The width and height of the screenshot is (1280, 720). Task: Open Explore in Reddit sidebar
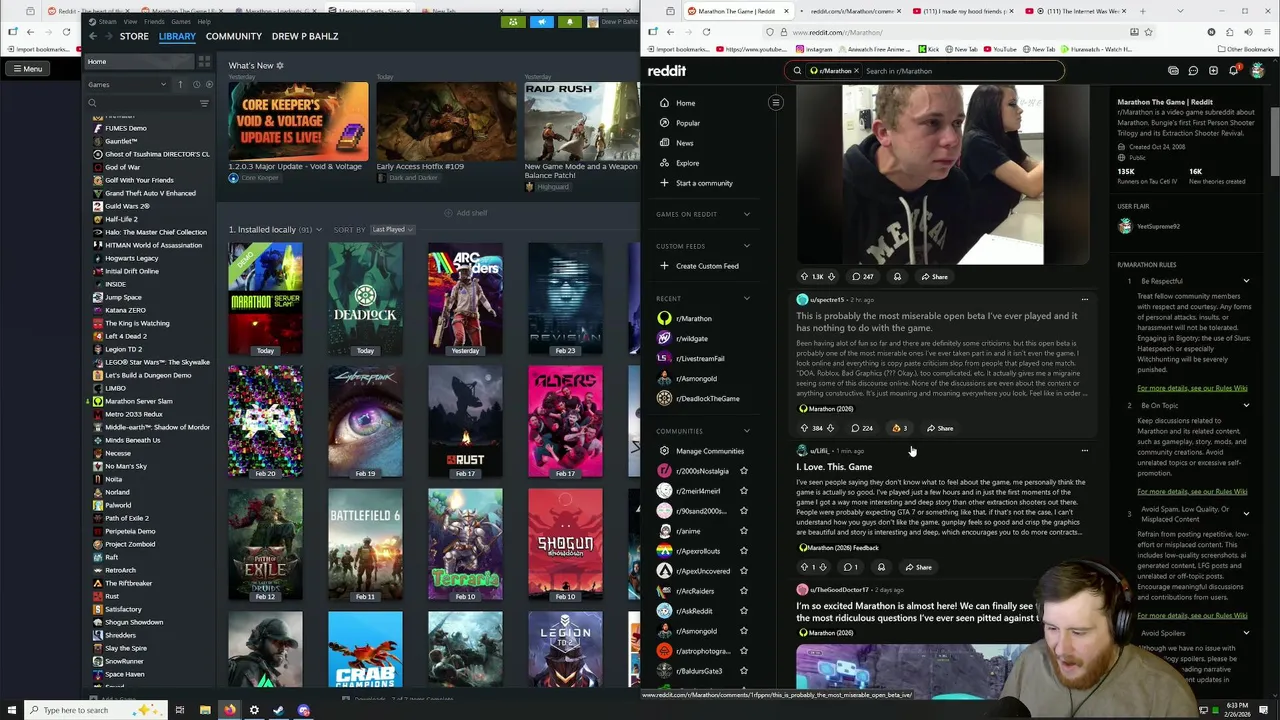[687, 163]
